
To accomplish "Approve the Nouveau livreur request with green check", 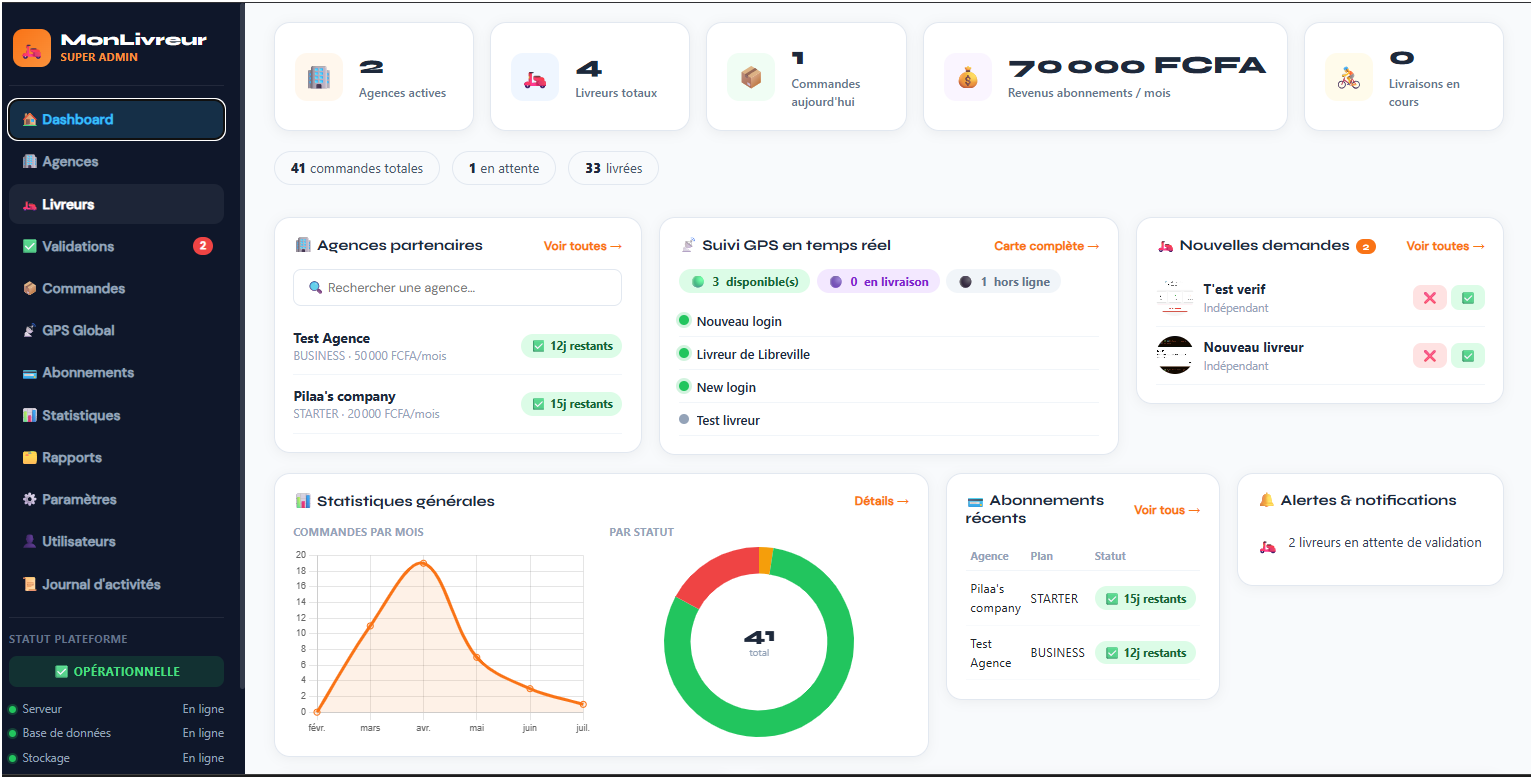I will (1468, 355).
